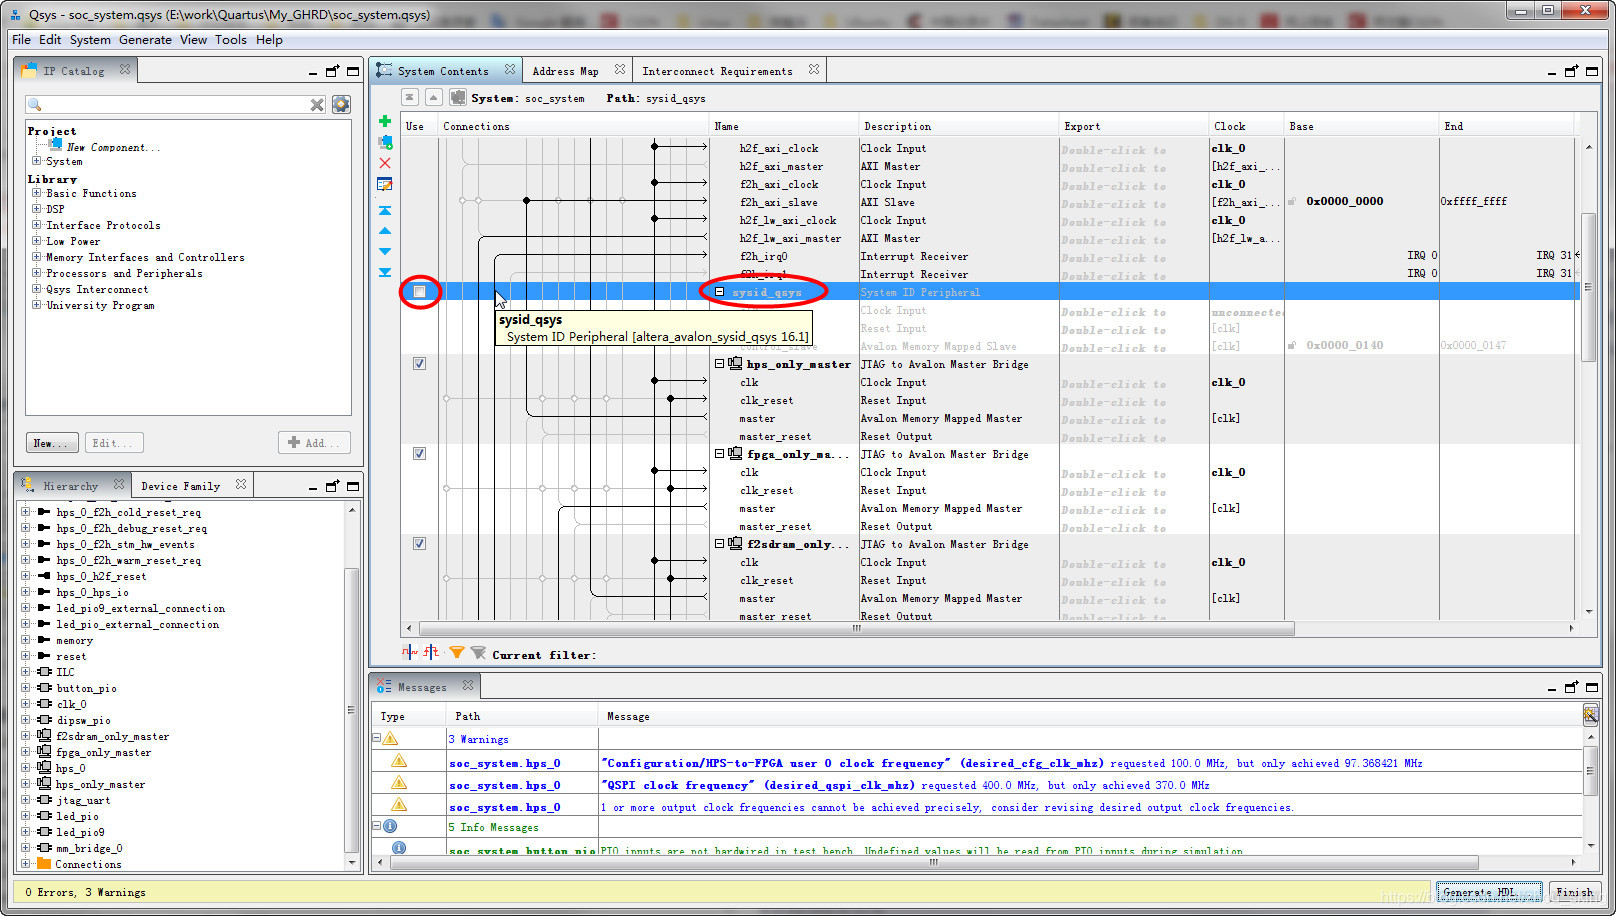Collapse the hps_only_master component row

click(x=719, y=364)
